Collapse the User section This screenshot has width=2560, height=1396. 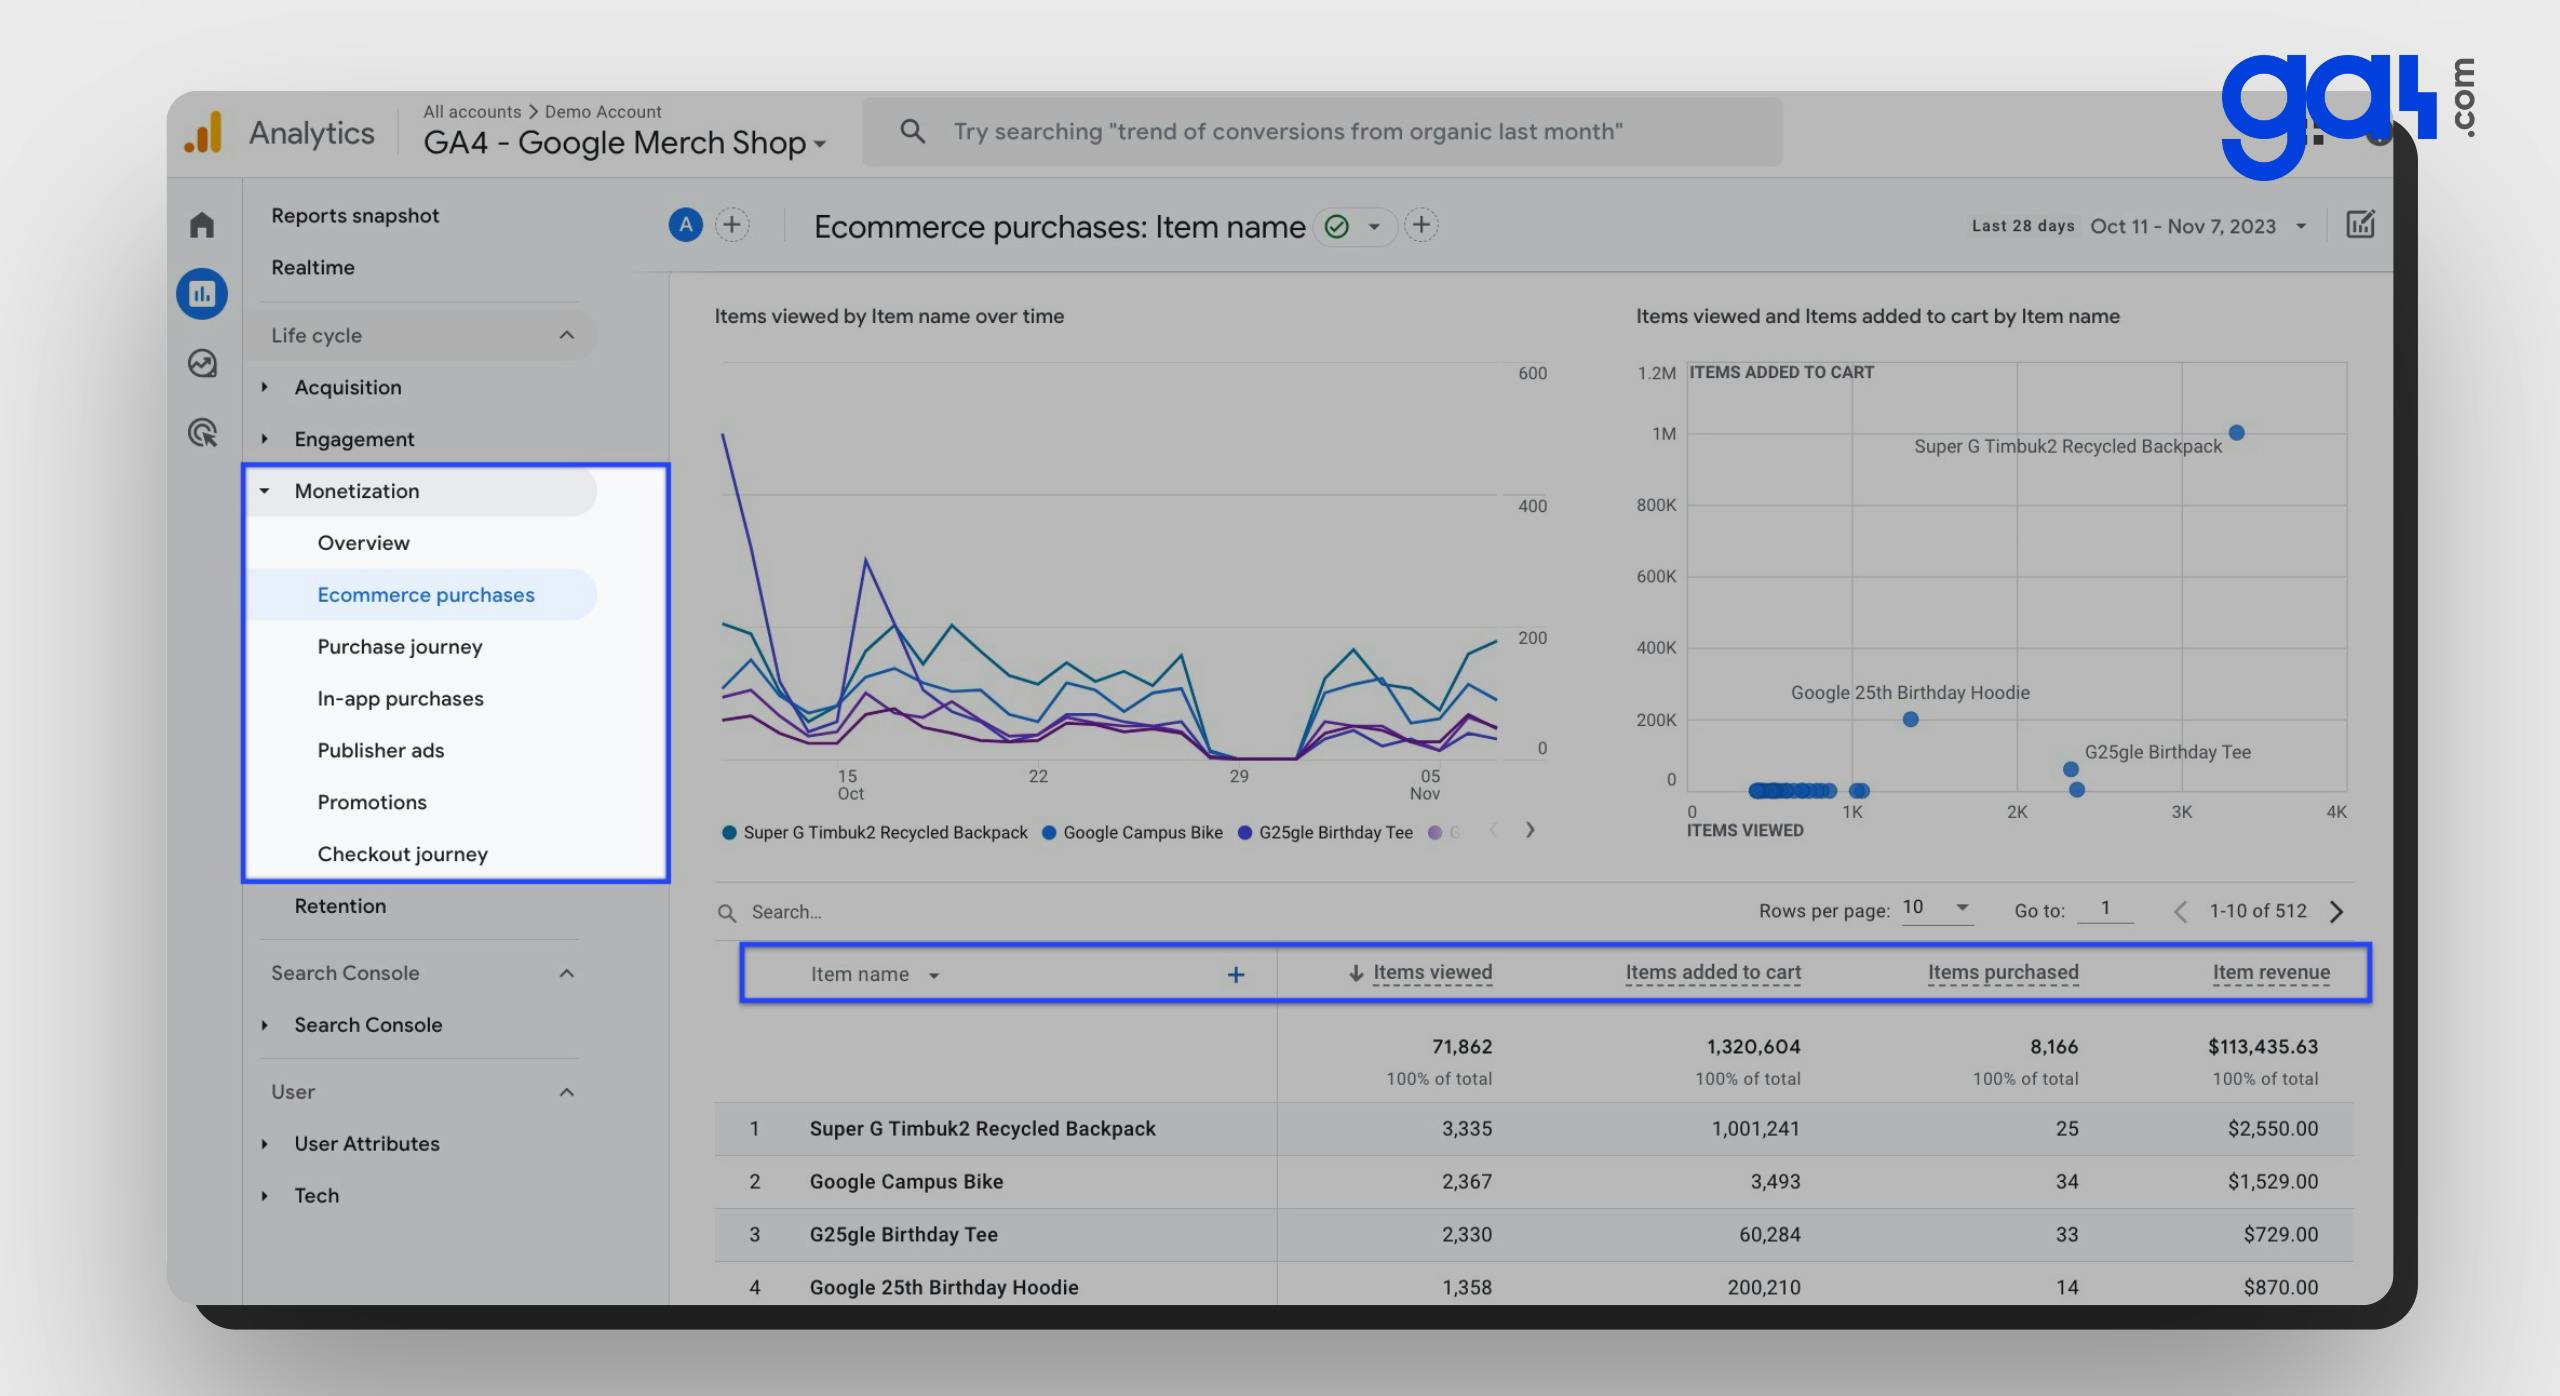tap(566, 1092)
